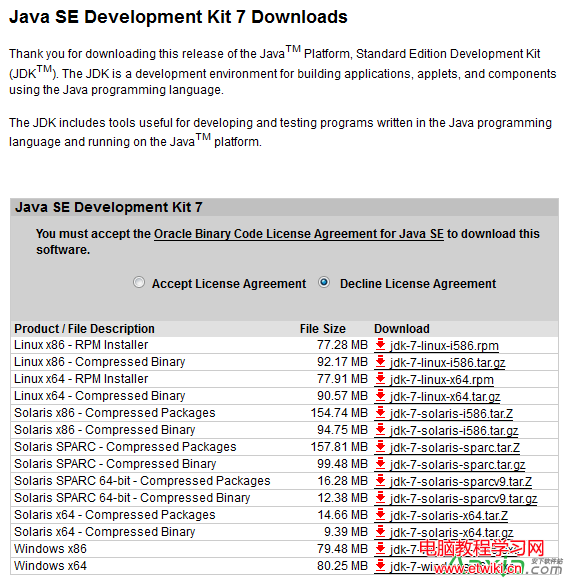The width and height of the screenshot is (570, 585).
Task: Click 'Solaris x86 - Compressed Packages' description
Action: (x=115, y=413)
